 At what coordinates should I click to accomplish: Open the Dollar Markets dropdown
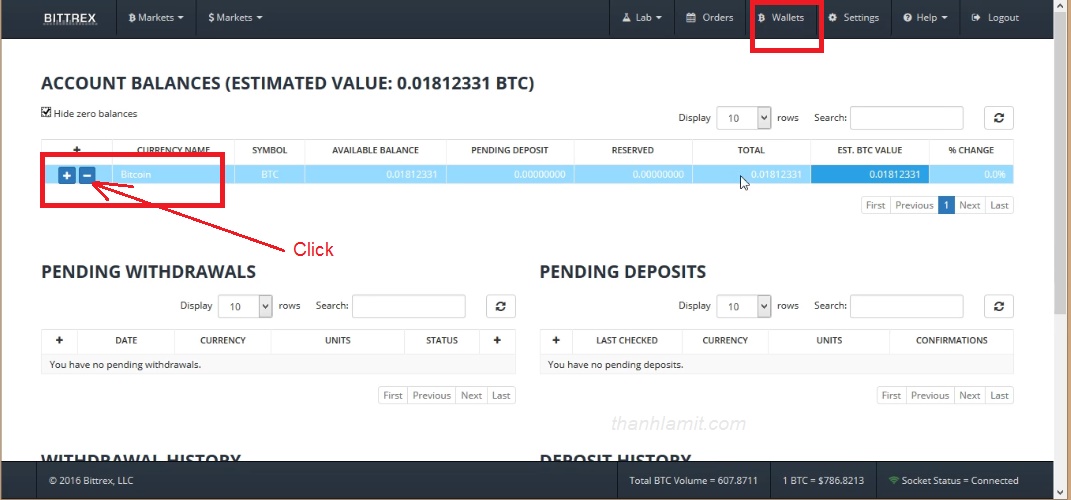point(235,18)
